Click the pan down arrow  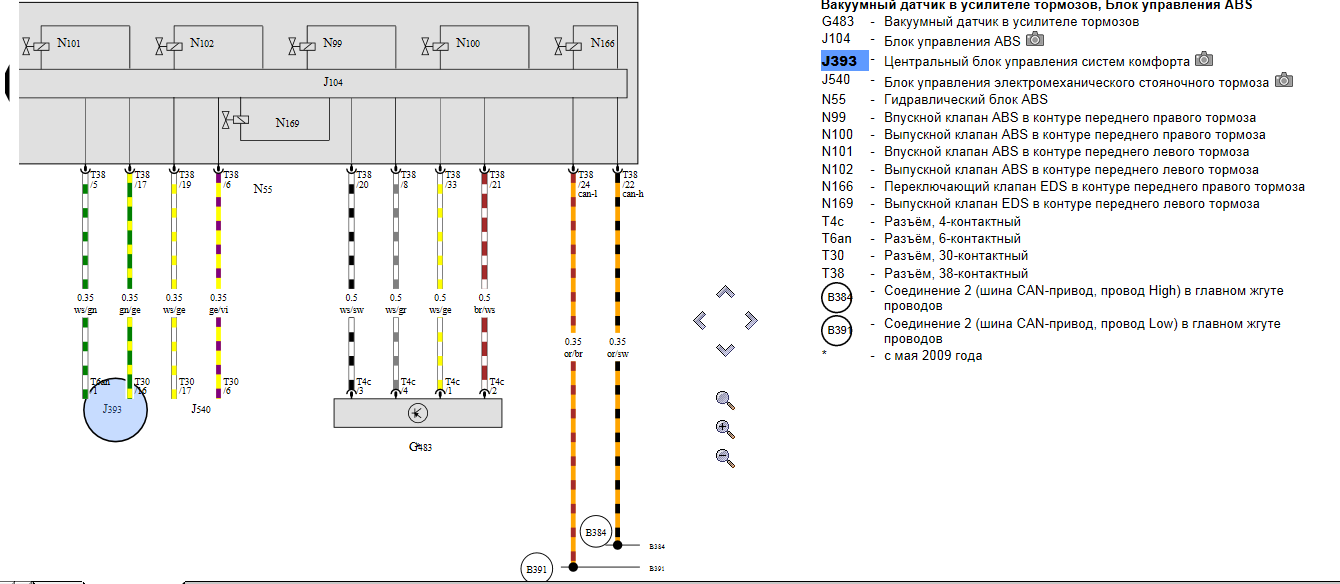pos(726,349)
